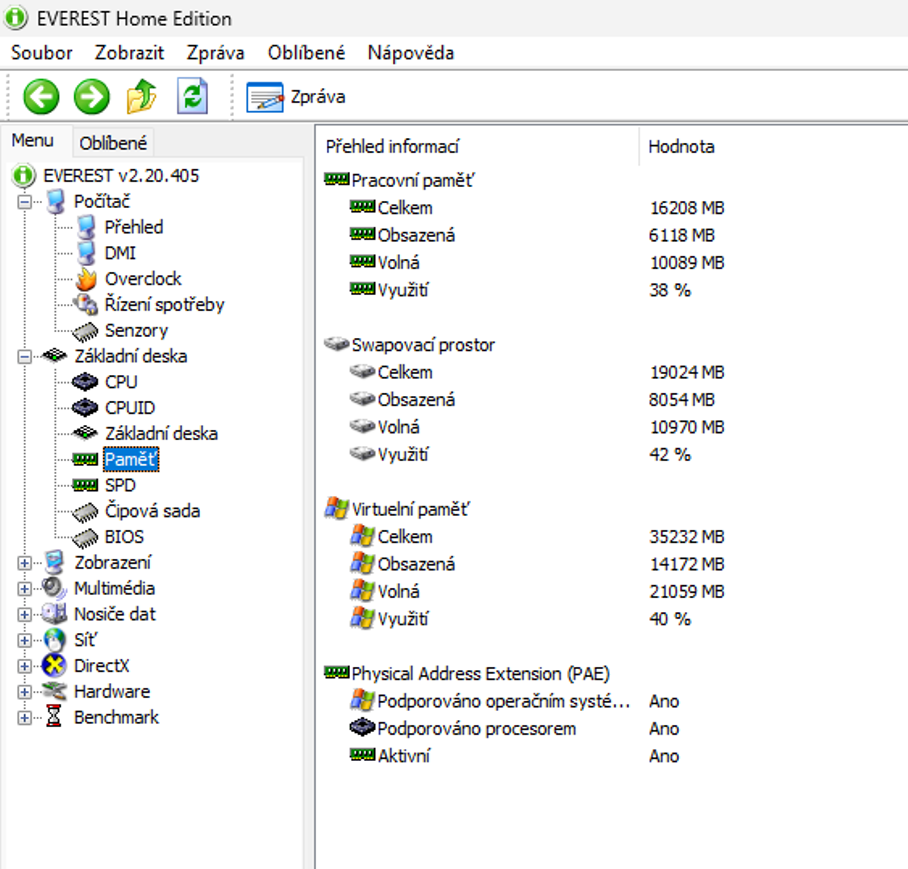Select the CPU icon in the sidebar

[84, 381]
